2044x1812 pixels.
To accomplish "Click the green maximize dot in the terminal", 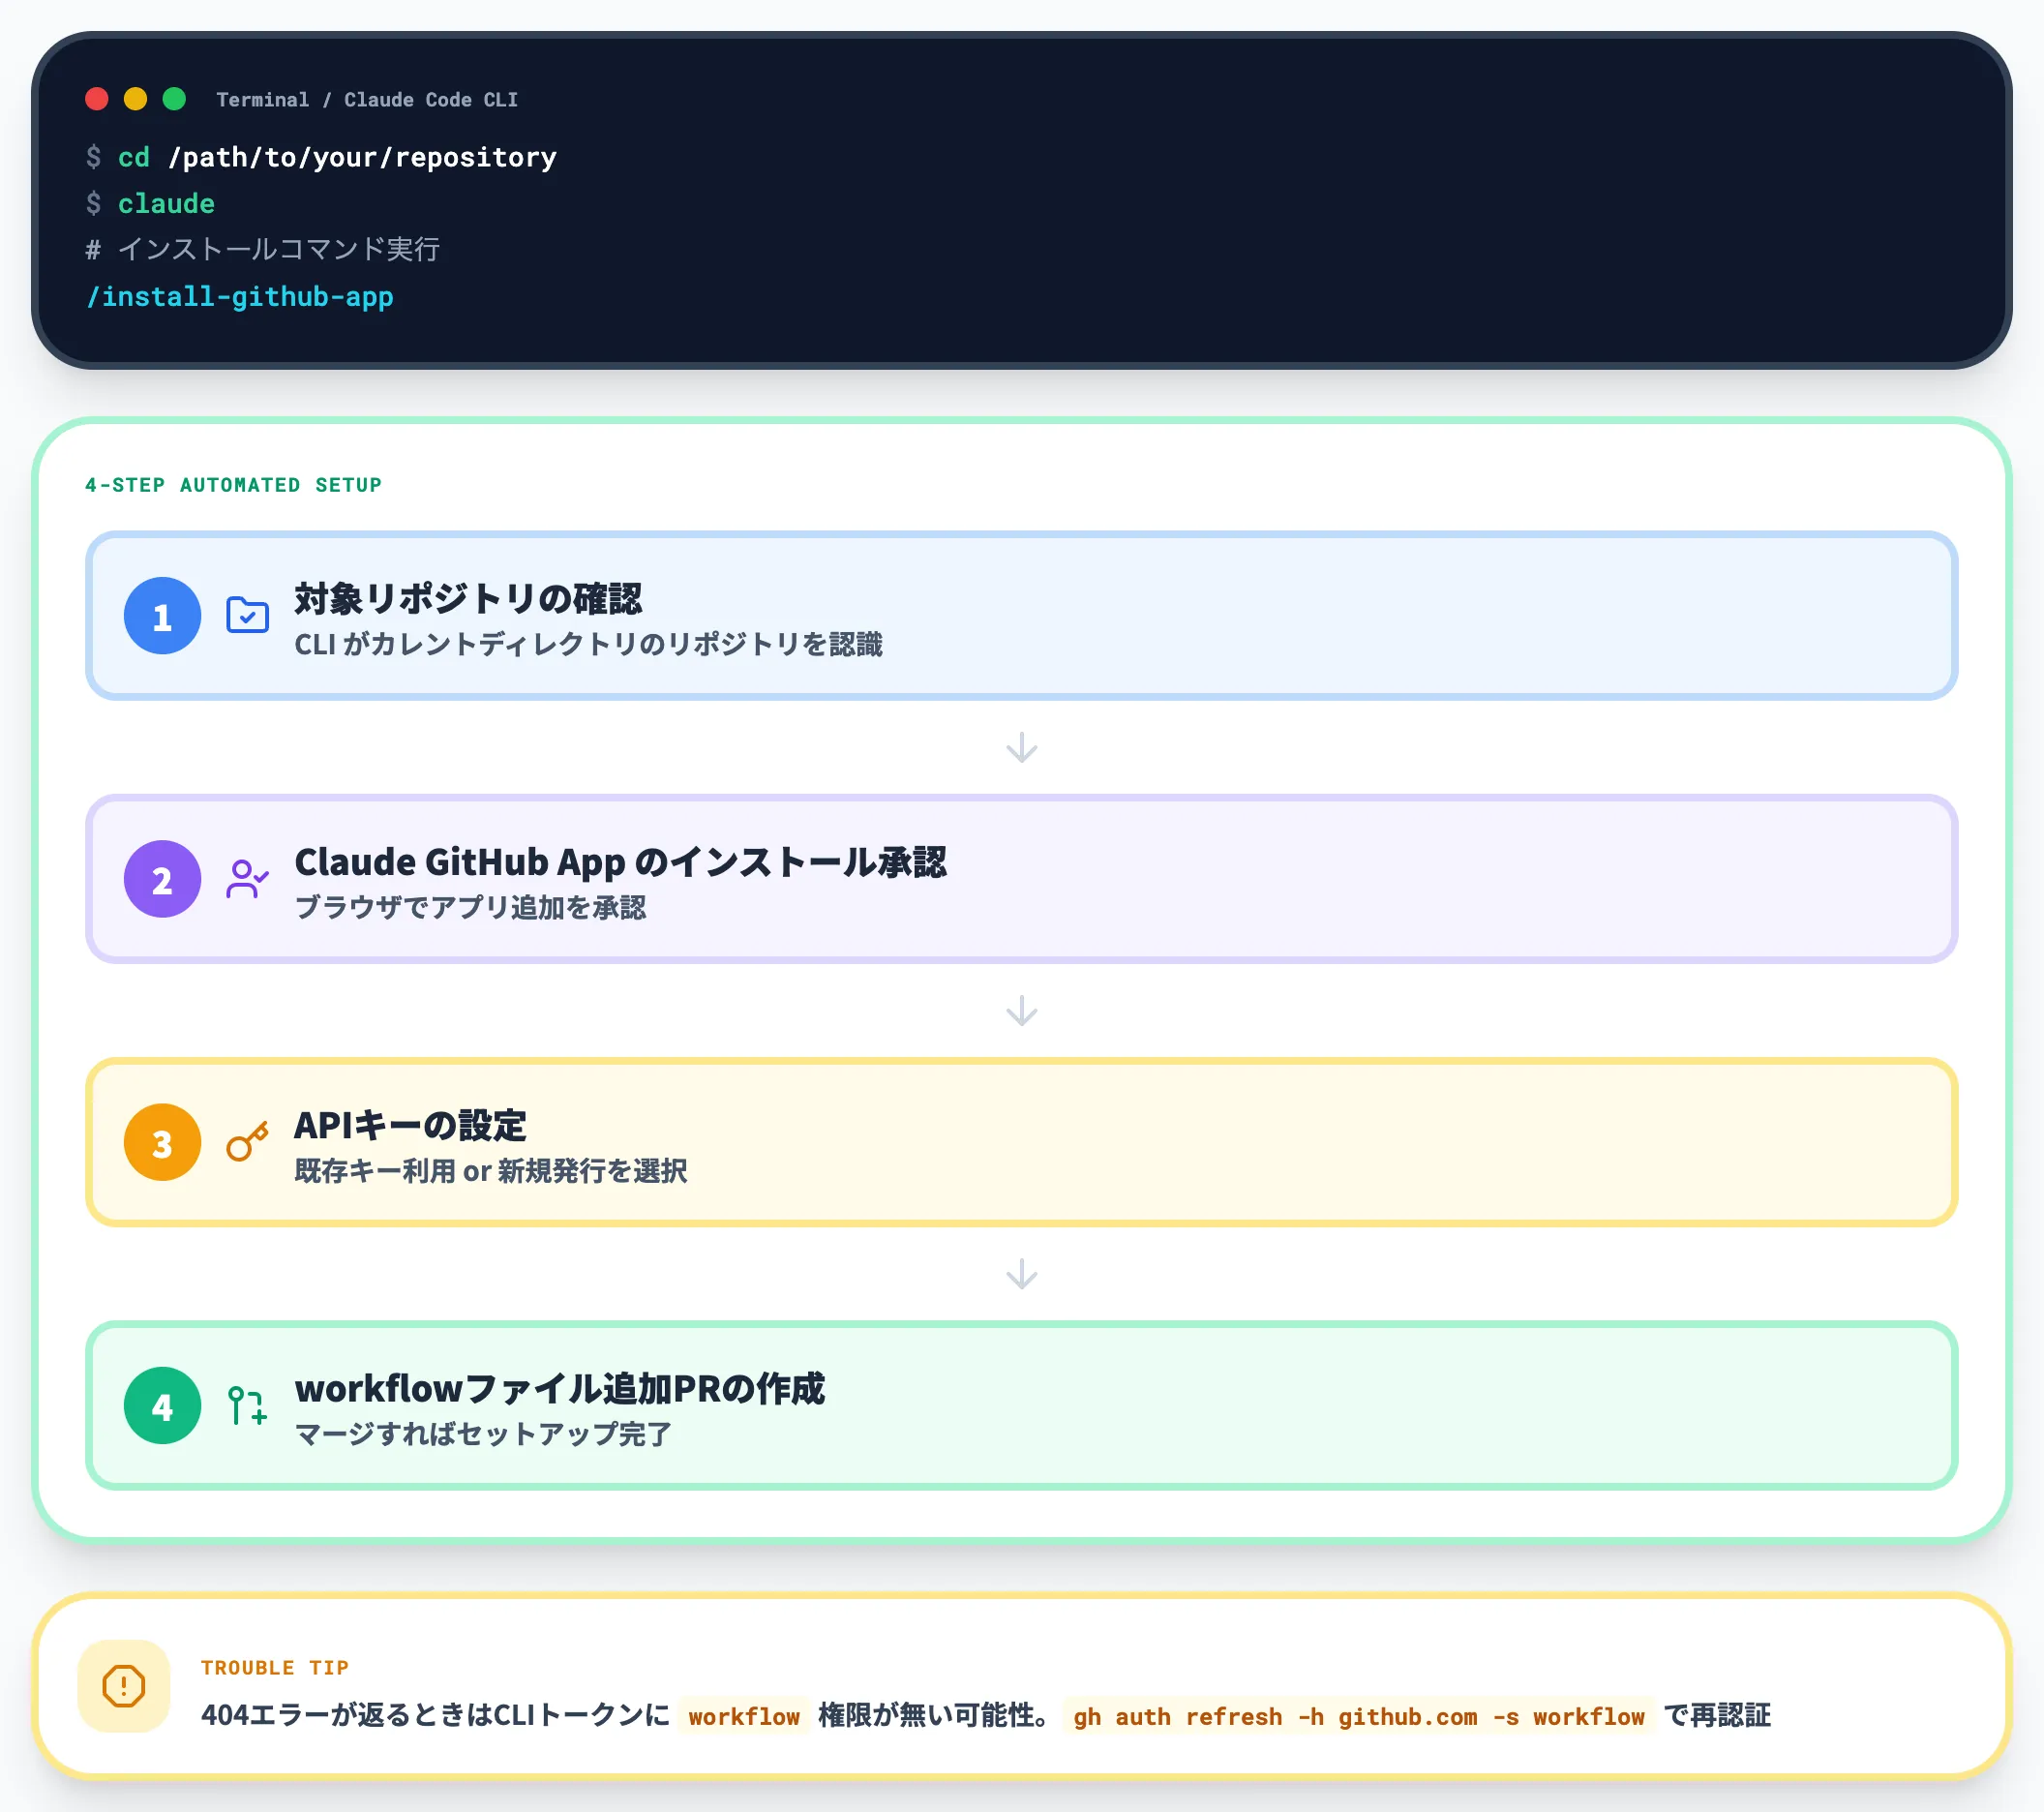I will pyautogui.click(x=174, y=99).
